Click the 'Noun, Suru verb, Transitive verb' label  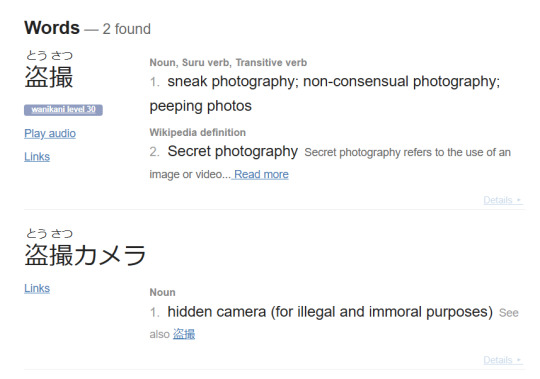click(228, 63)
